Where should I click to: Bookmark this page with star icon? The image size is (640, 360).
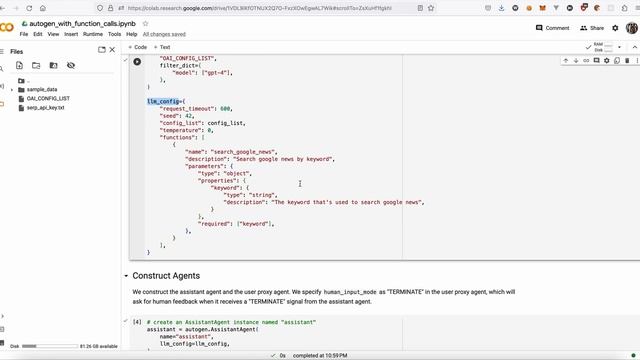431,8
